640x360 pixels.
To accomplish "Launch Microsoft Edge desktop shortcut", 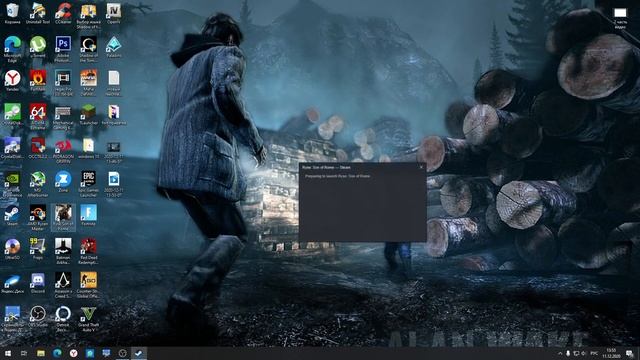I will pos(13,49).
